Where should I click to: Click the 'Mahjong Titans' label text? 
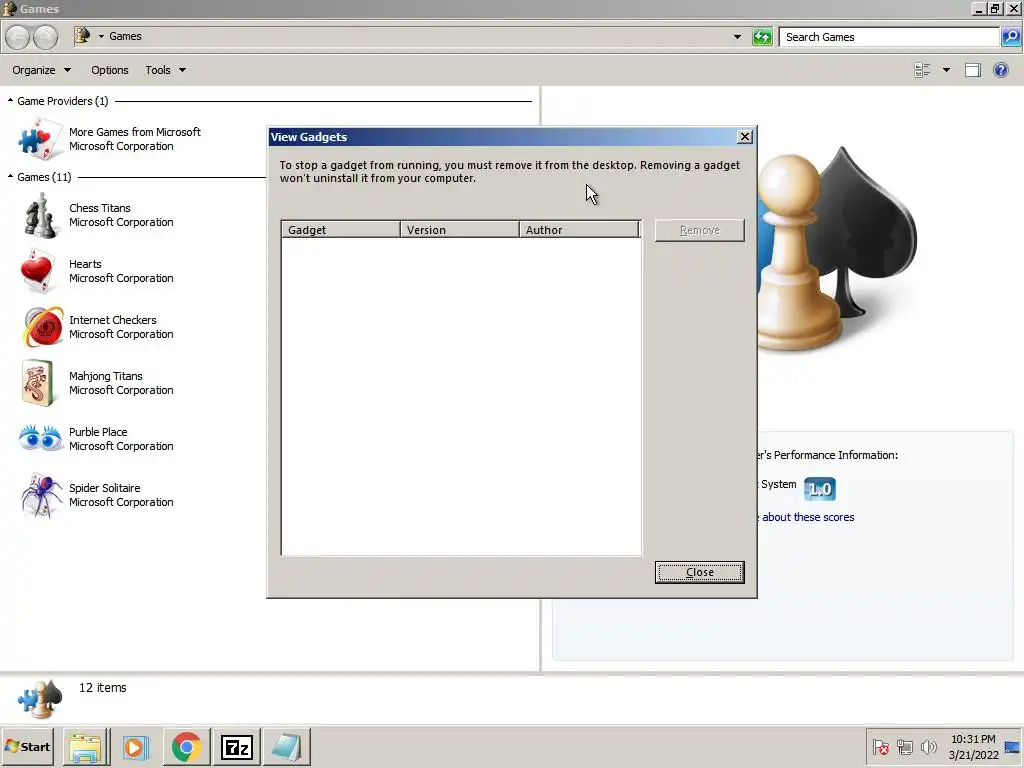tap(106, 376)
